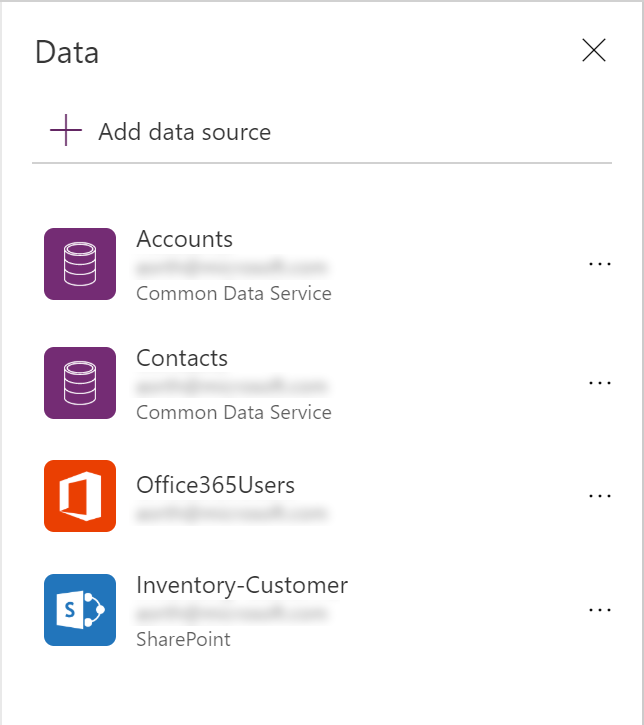Click the Inventory-Customer SharePoint icon
644x725 pixels.
point(80,610)
